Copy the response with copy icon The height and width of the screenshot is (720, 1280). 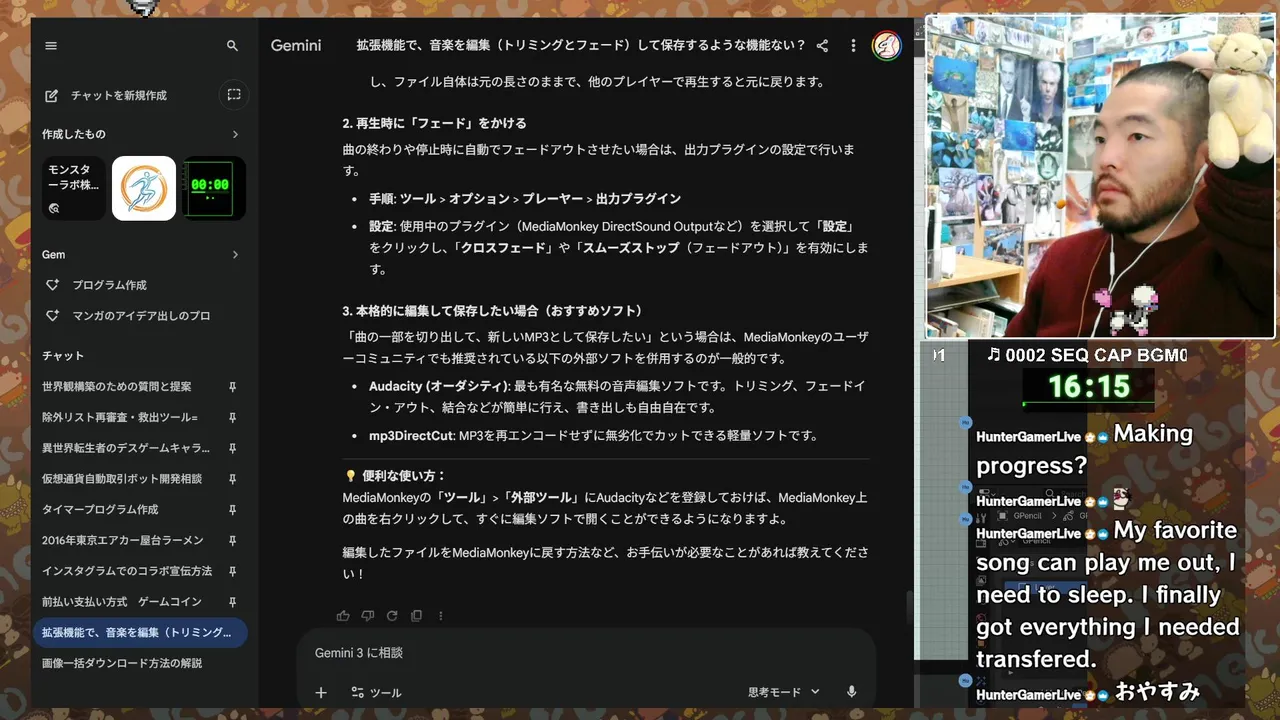tap(416, 616)
